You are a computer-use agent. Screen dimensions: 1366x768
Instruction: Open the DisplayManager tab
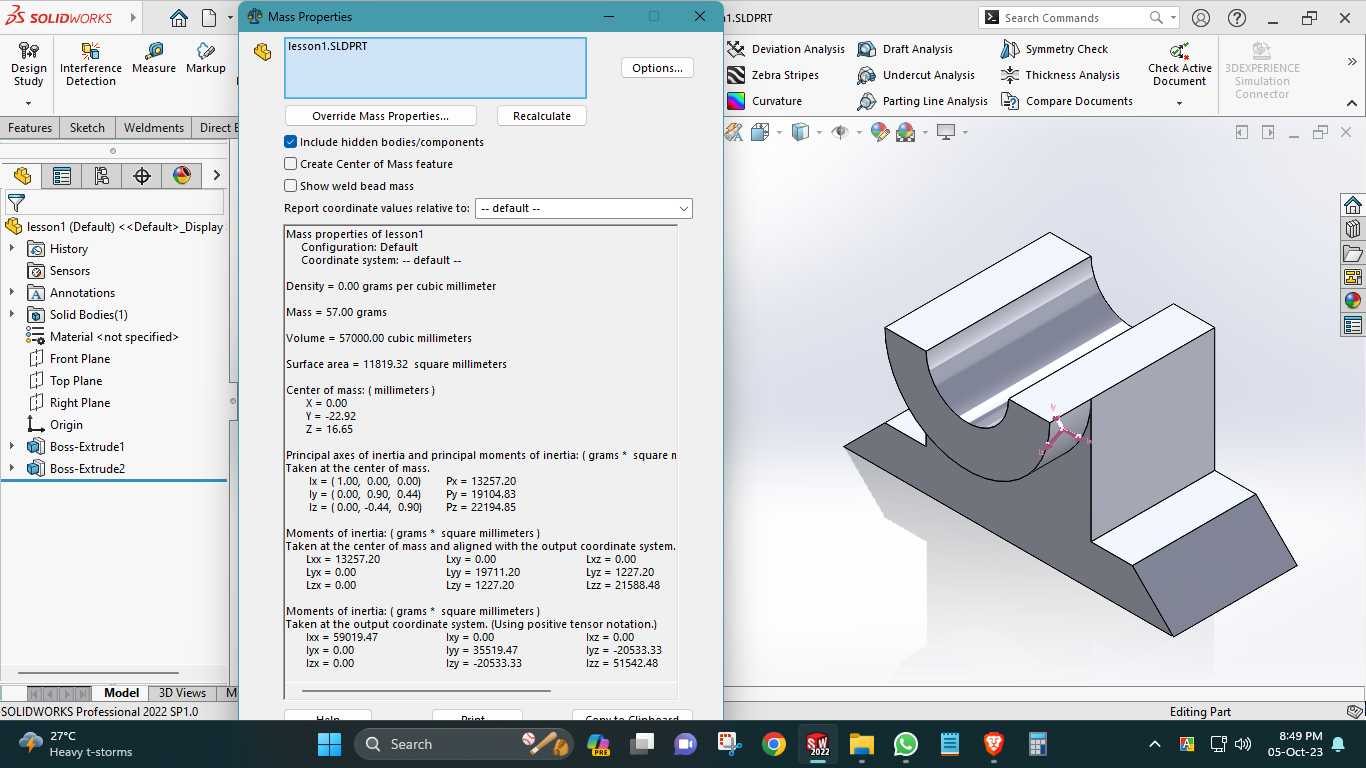point(182,176)
